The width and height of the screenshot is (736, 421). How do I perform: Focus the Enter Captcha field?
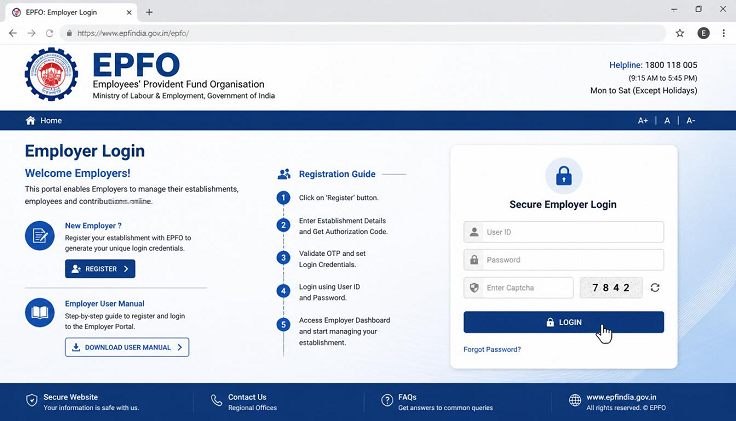[x=519, y=288]
